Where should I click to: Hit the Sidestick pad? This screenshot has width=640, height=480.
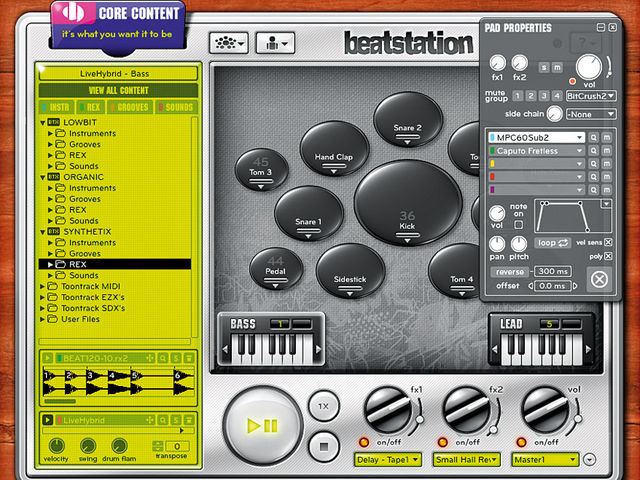[x=350, y=271]
